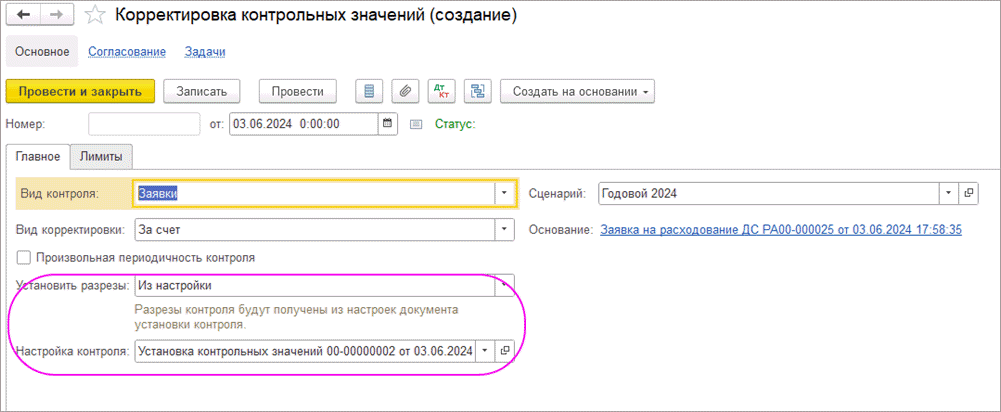Click the status message icon next to Статус
1001x412 pixels.
point(416,124)
